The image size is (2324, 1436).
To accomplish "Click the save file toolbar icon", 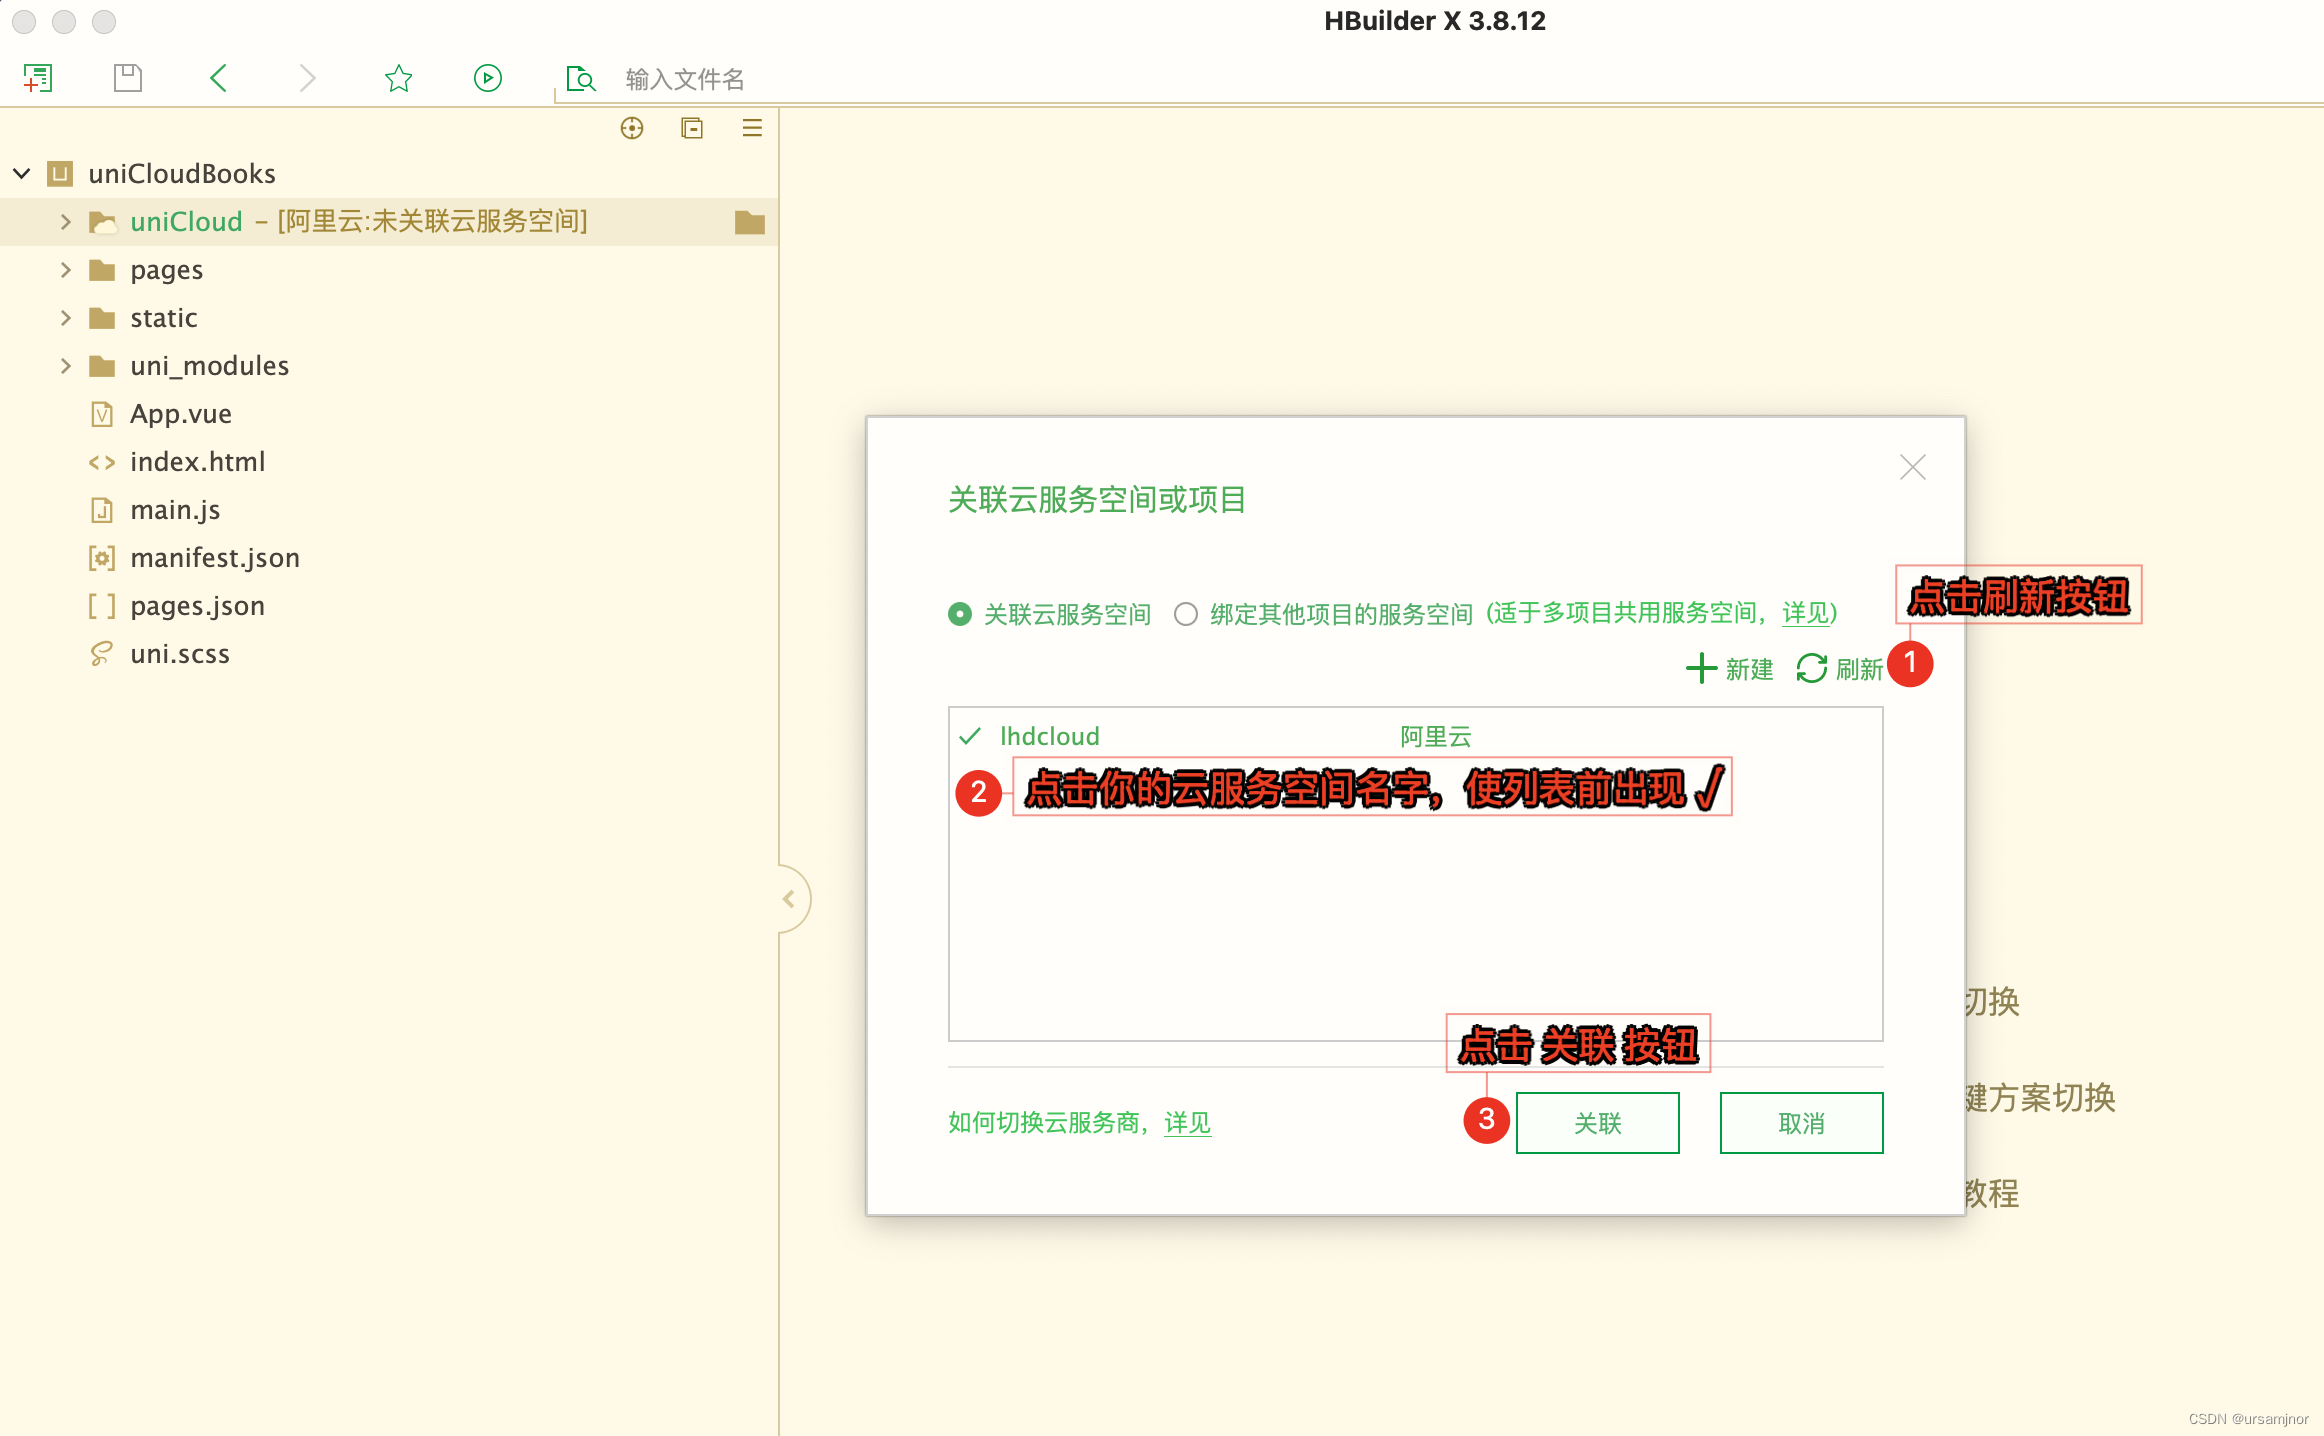I will pyautogui.click(x=128, y=78).
